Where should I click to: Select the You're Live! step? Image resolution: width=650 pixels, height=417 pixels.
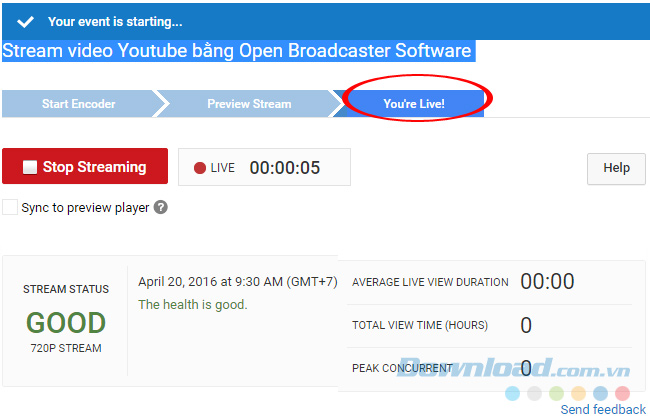pos(414,104)
